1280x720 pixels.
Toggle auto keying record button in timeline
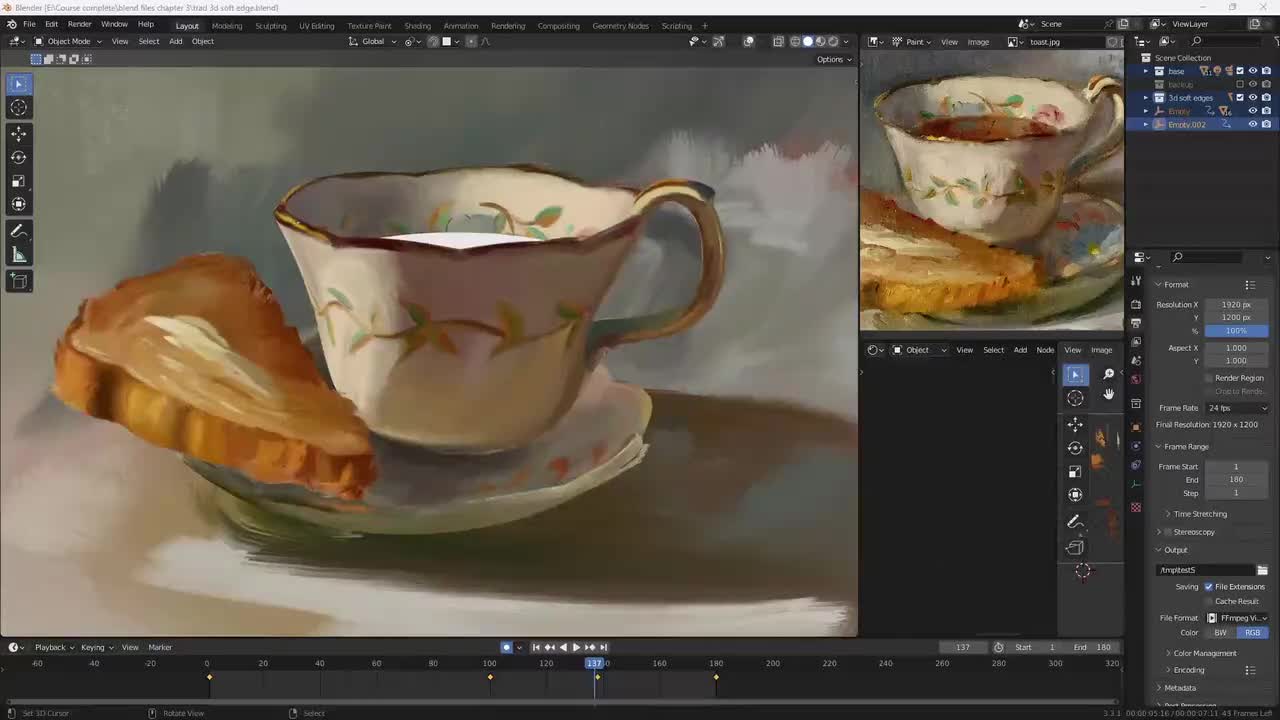point(507,647)
